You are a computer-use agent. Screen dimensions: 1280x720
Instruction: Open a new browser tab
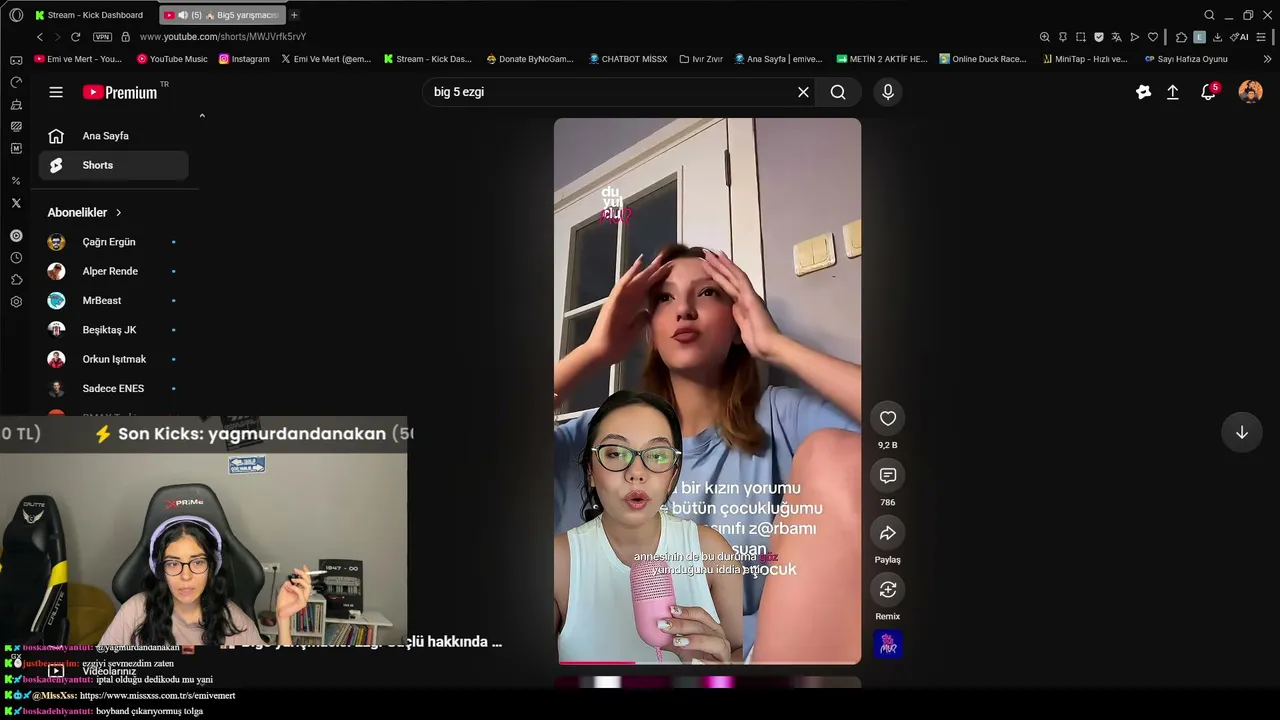coord(294,15)
